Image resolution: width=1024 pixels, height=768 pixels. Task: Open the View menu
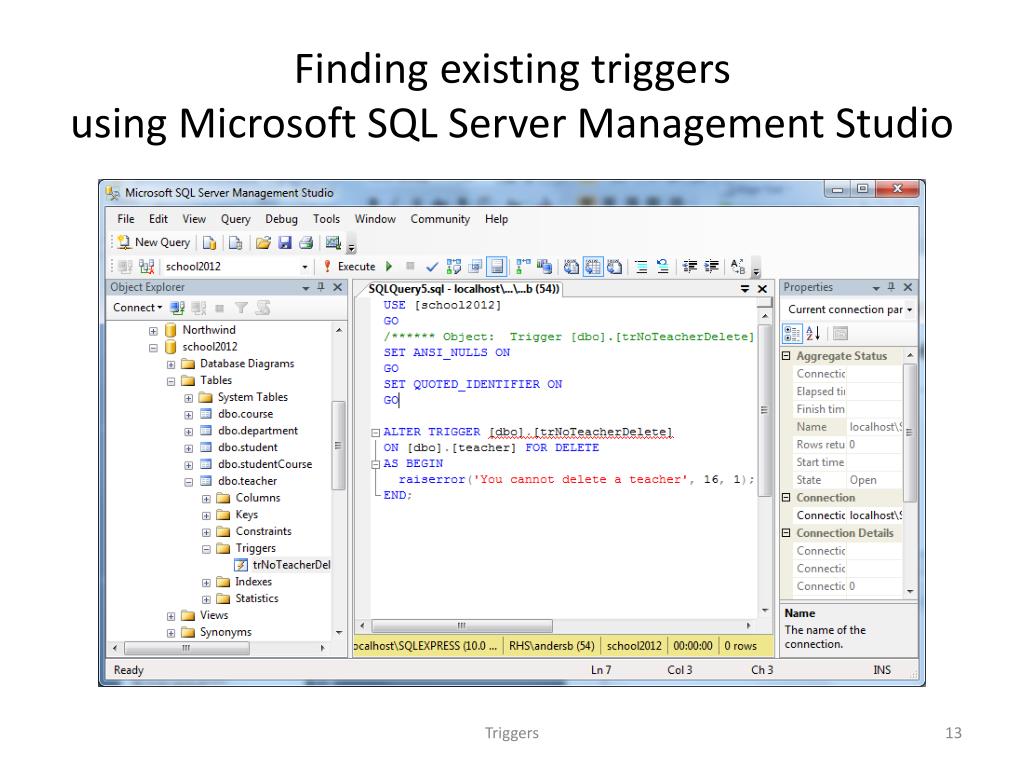194,219
